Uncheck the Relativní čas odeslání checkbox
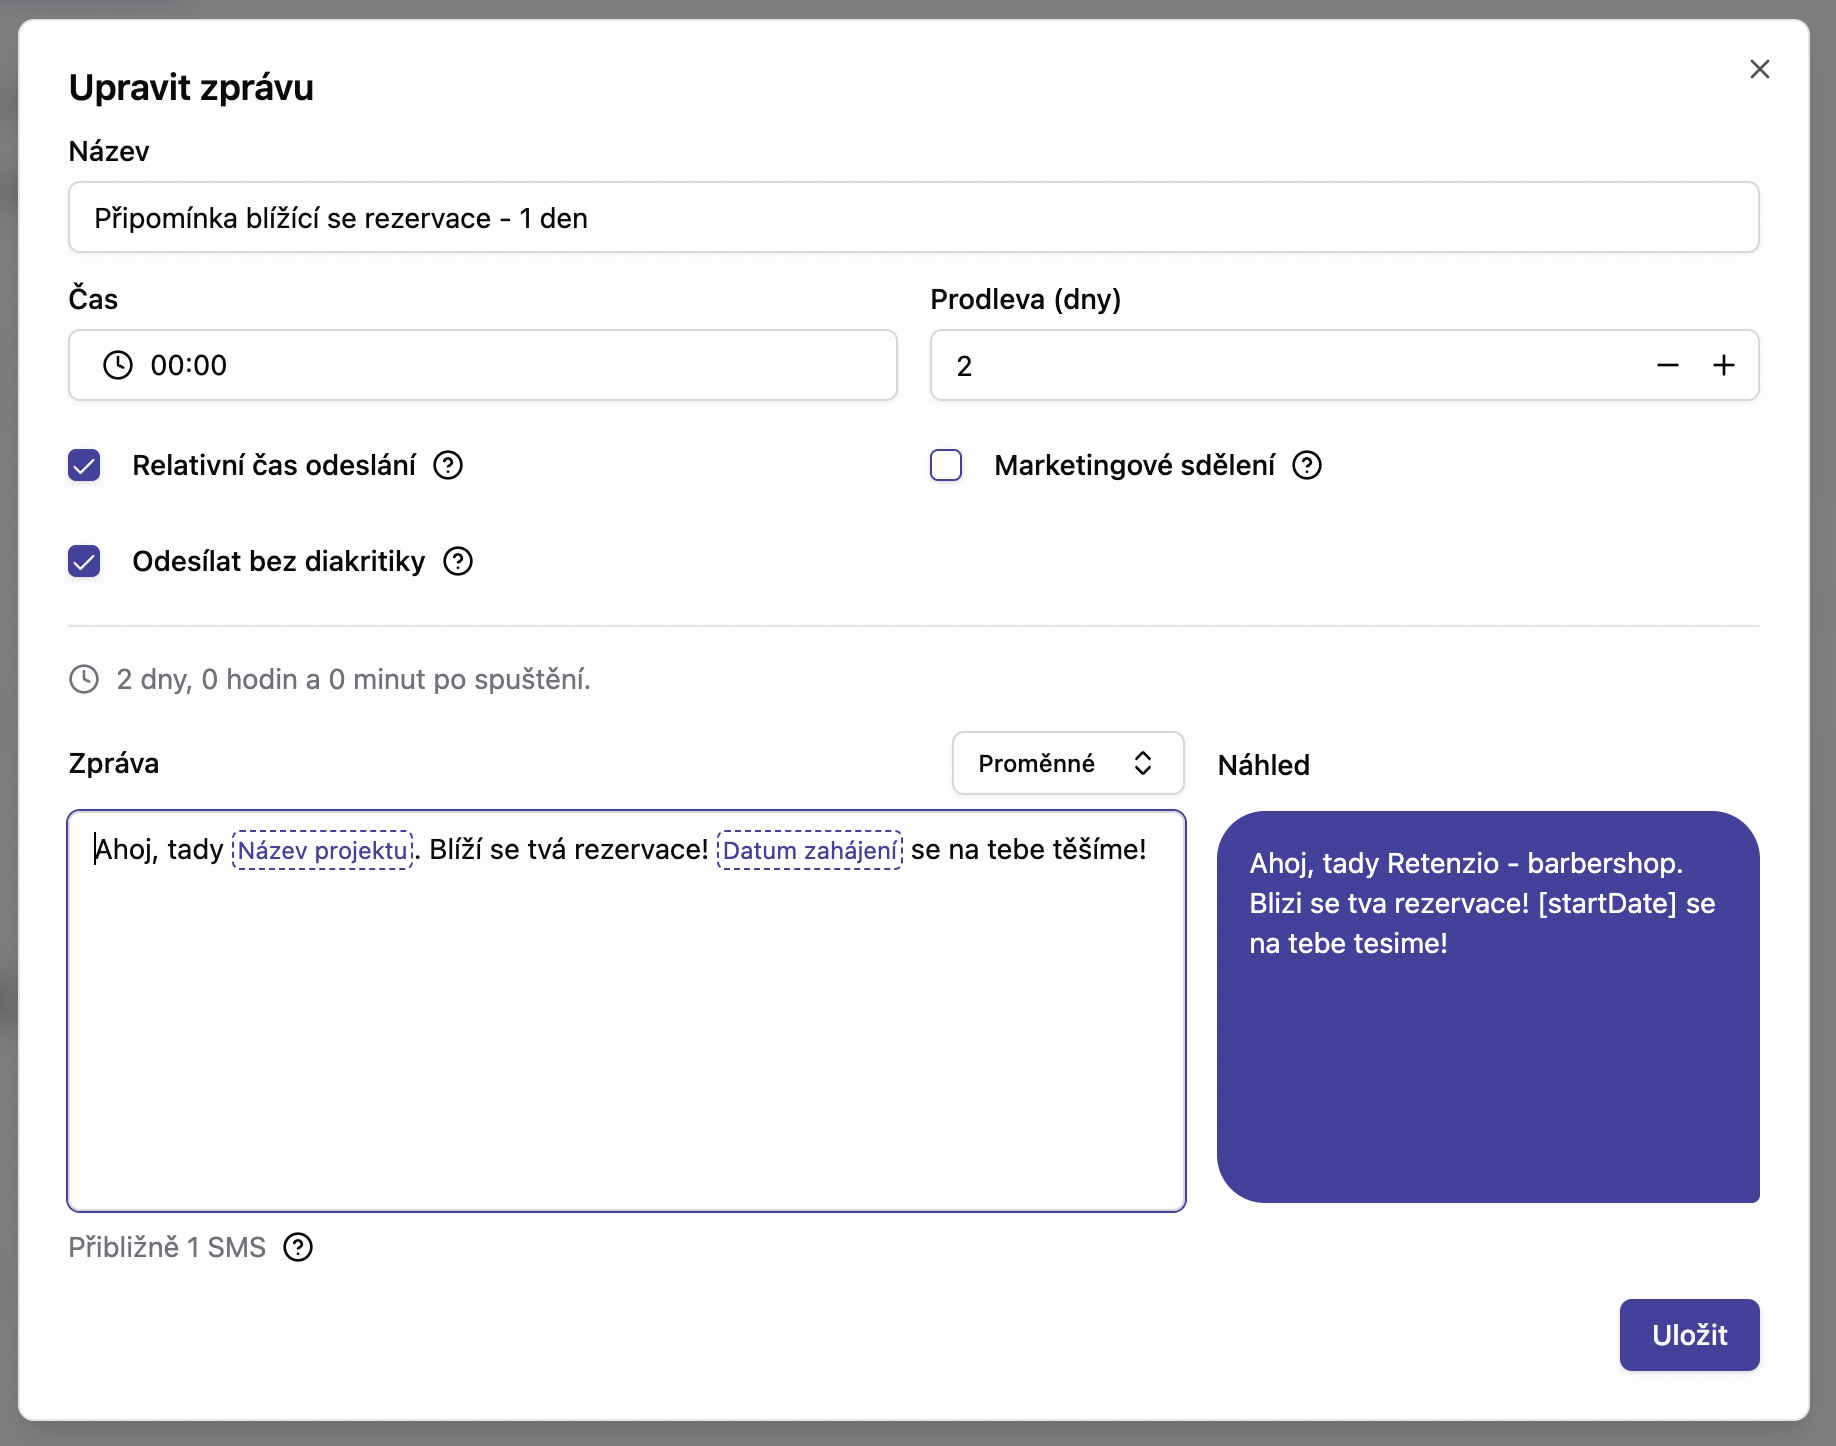 pos(85,465)
